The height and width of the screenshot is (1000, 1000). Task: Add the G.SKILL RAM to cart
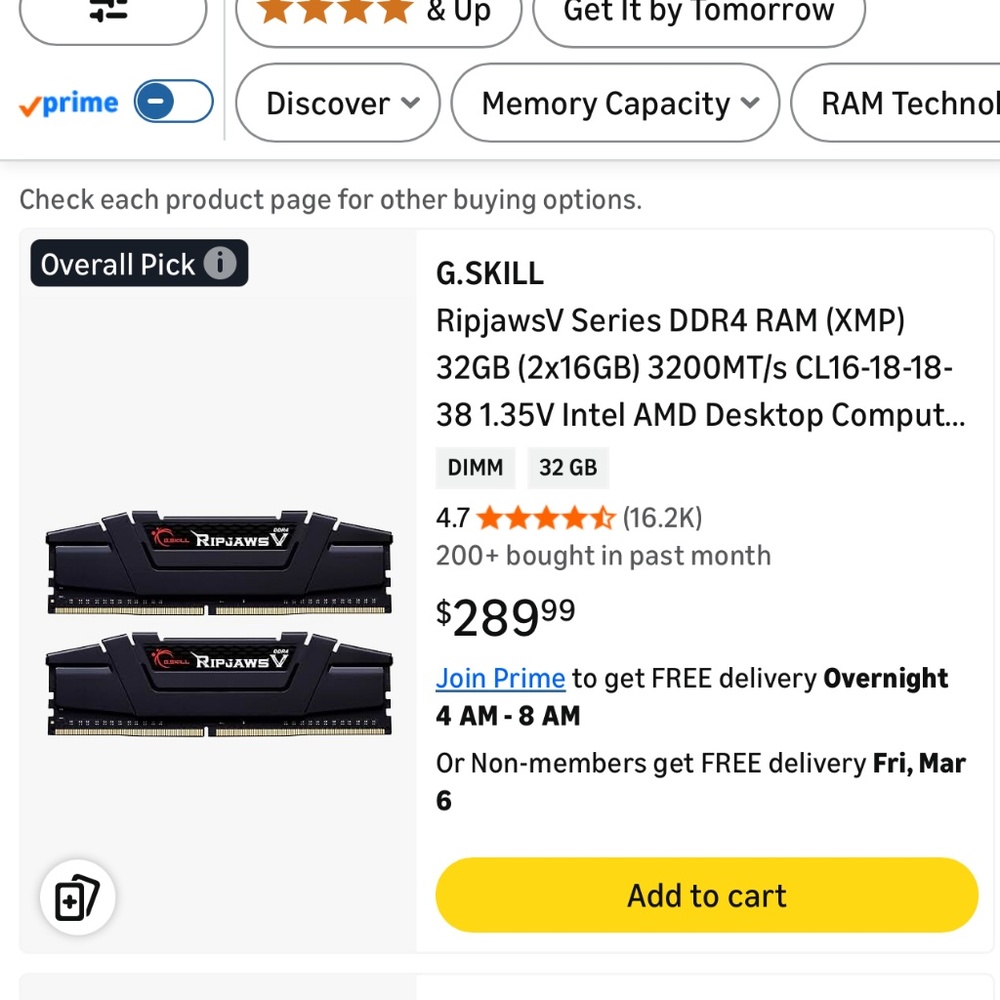[x=707, y=896]
